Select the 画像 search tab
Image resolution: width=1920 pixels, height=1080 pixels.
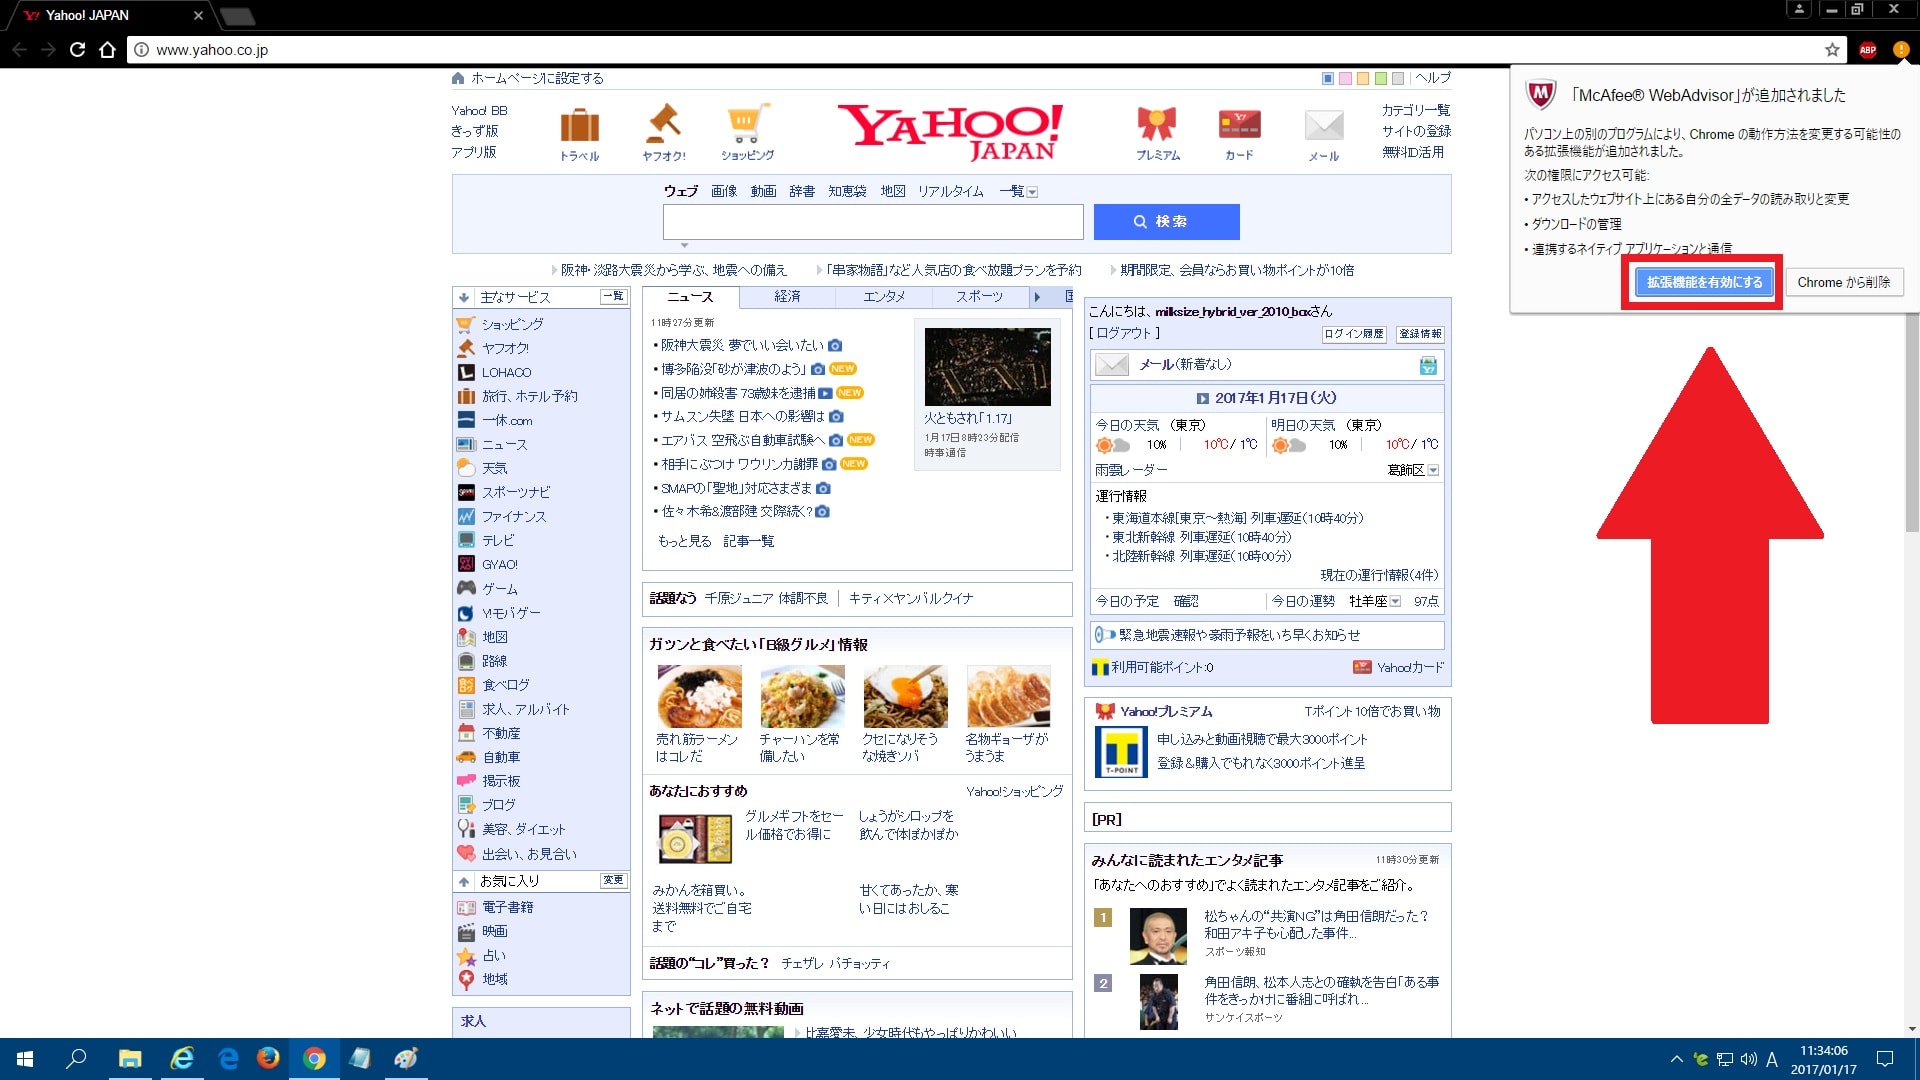(x=724, y=191)
